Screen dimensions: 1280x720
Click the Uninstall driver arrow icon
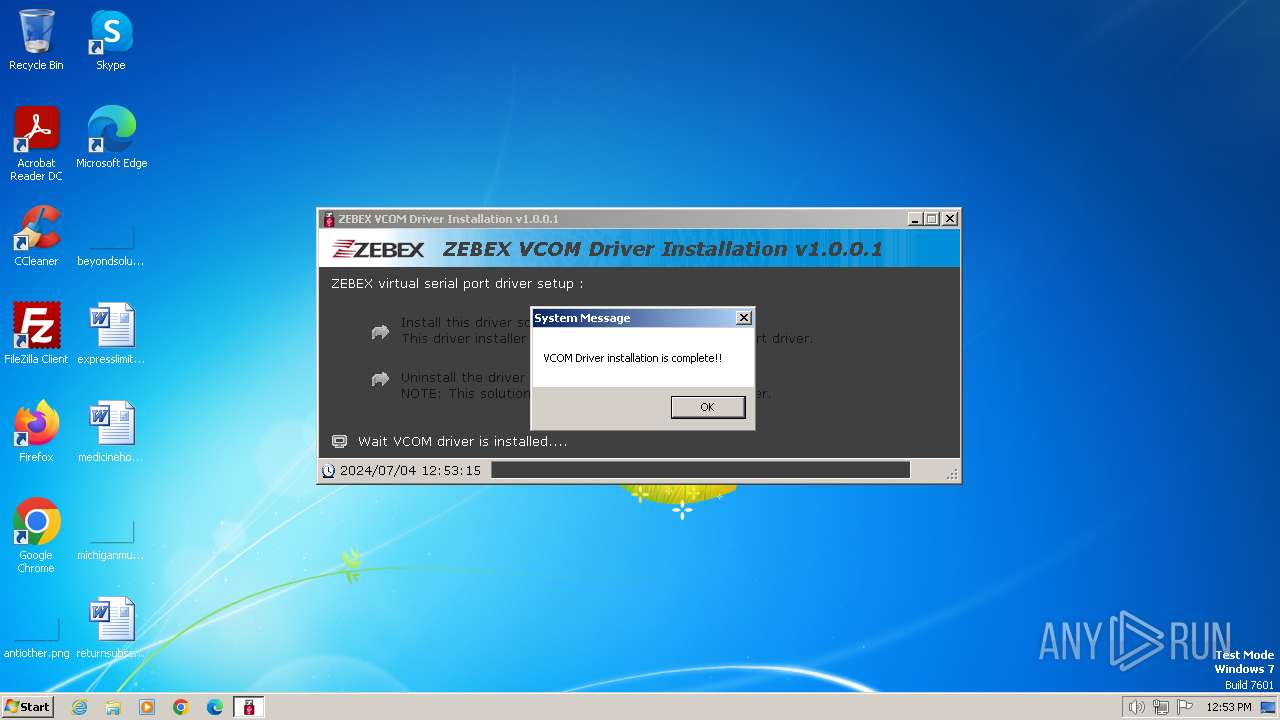click(380, 379)
